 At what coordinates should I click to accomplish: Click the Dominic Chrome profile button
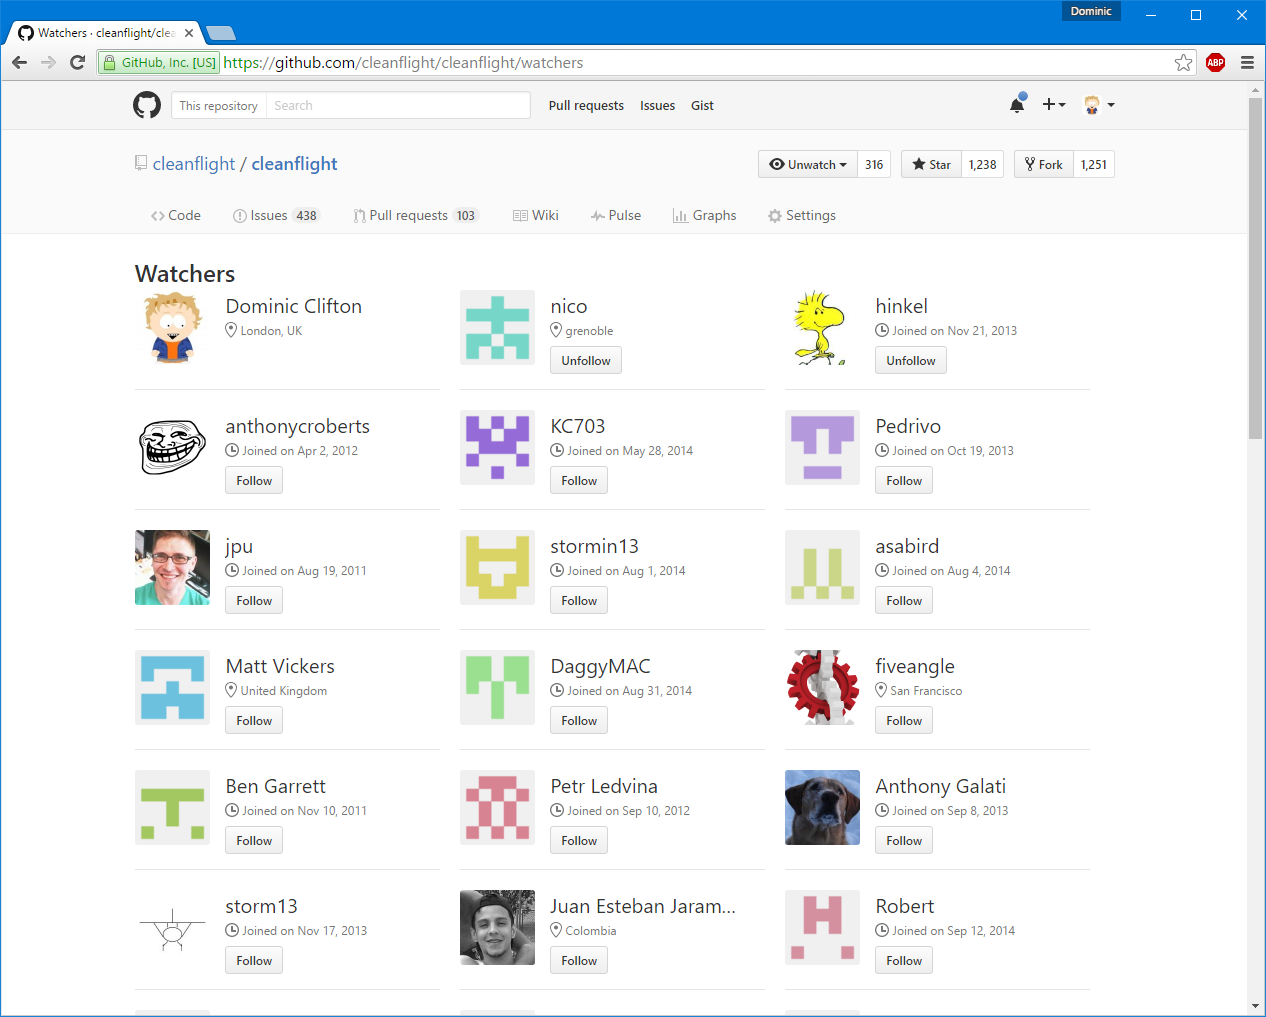click(1090, 11)
